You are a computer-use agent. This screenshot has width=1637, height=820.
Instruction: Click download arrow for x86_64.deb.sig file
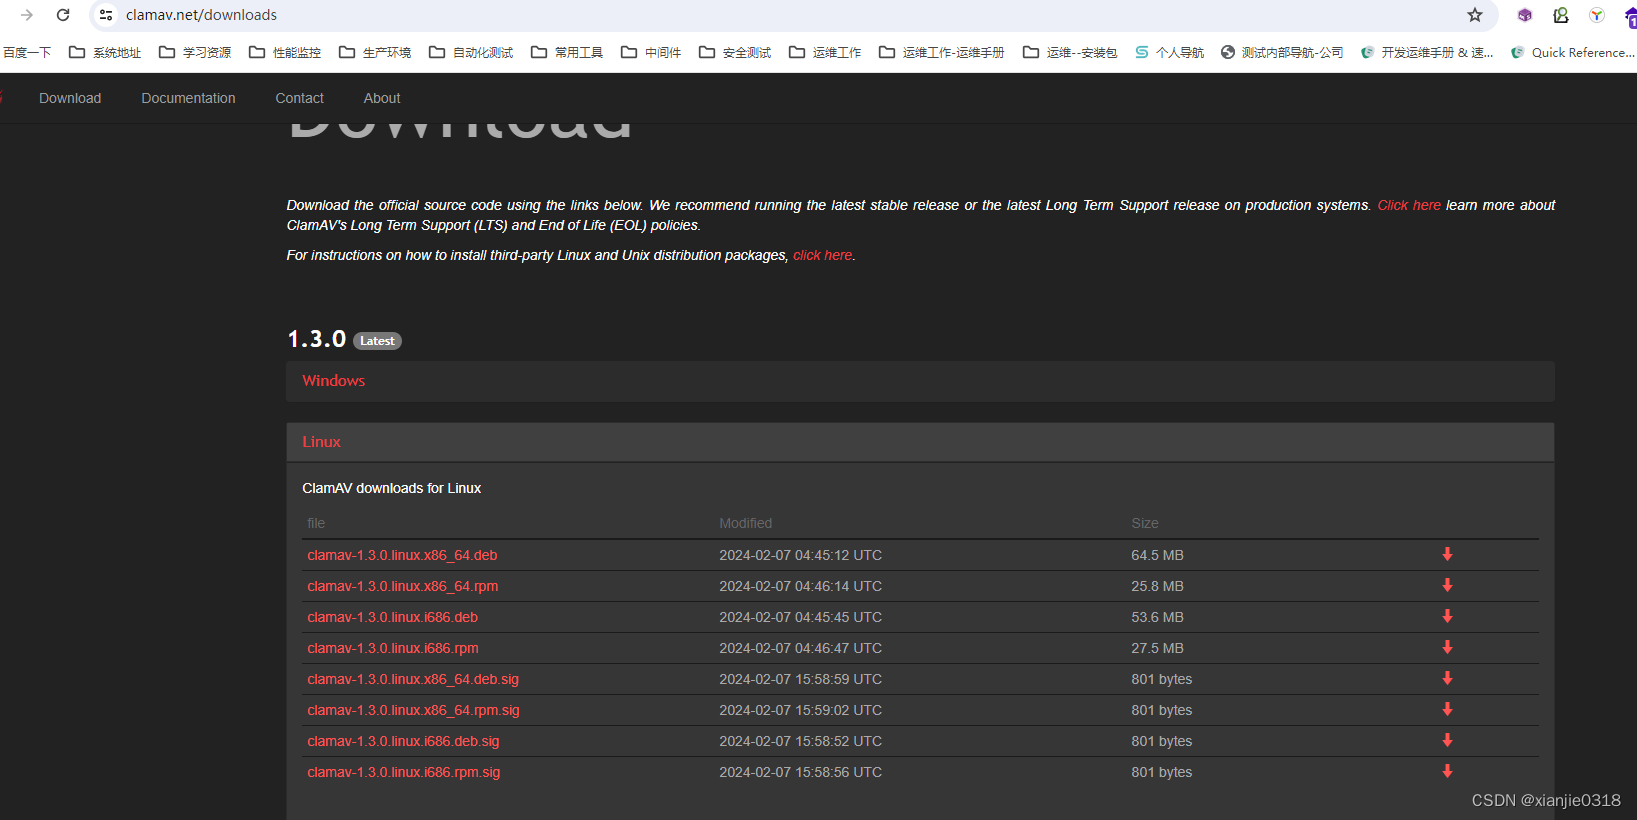point(1447,678)
